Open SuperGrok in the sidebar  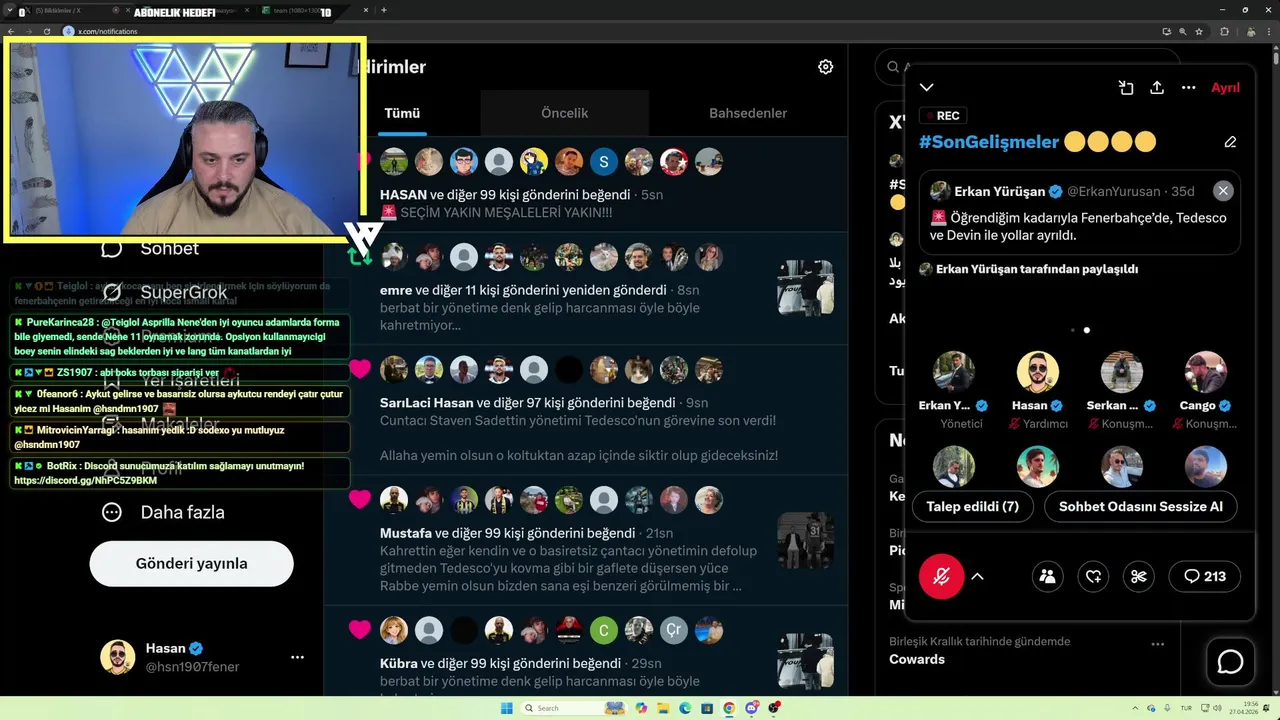point(166,292)
